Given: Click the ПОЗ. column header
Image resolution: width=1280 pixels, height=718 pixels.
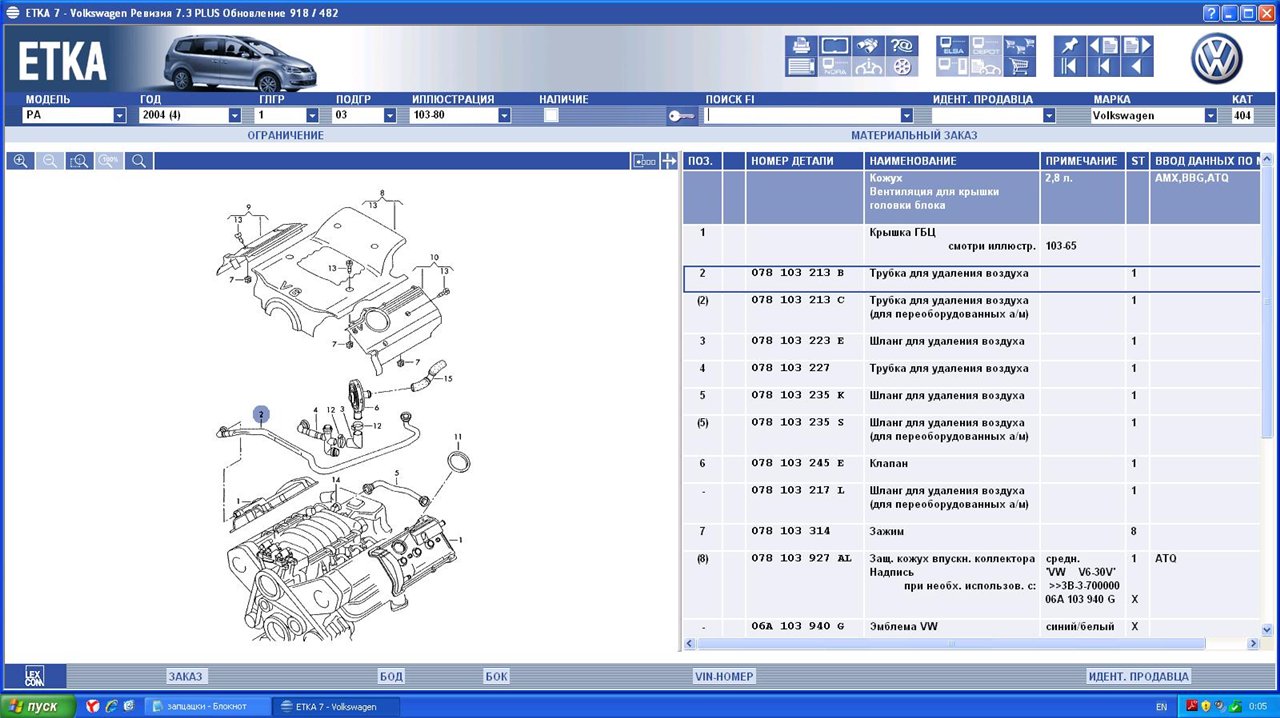Looking at the screenshot, I should click(703, 160).
